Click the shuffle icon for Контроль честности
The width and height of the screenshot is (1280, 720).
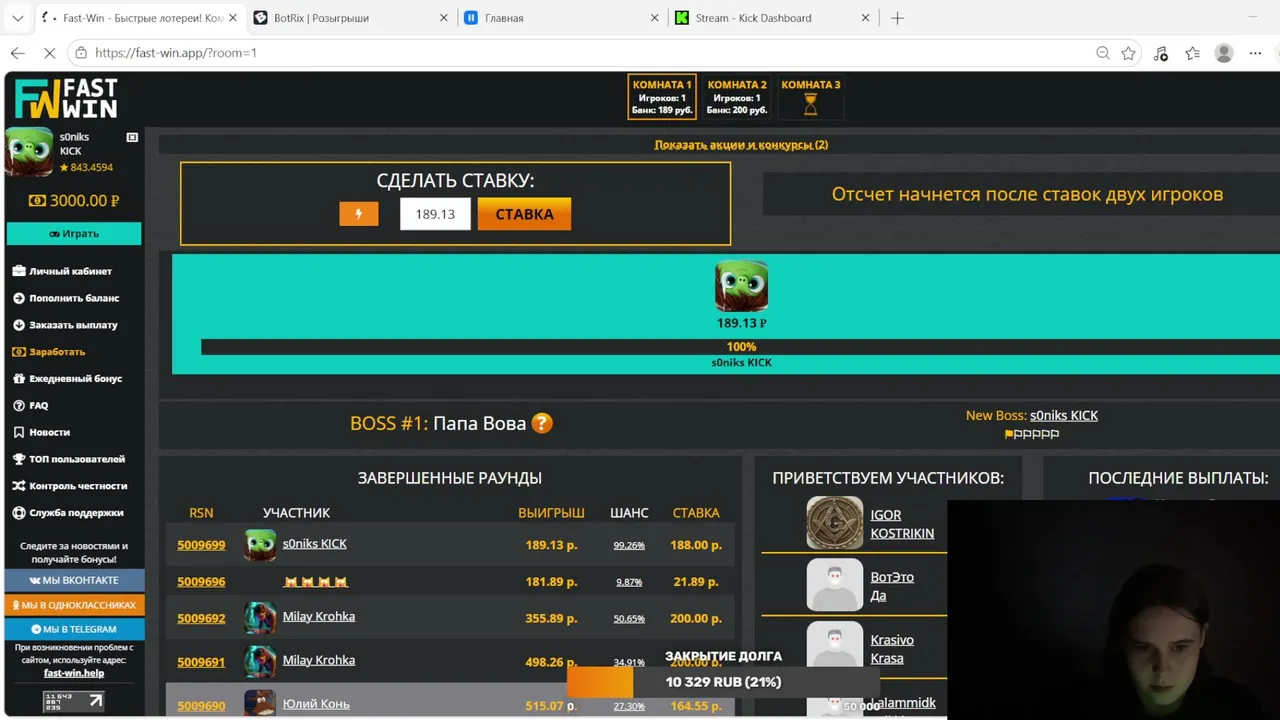(x=19, y=486)
